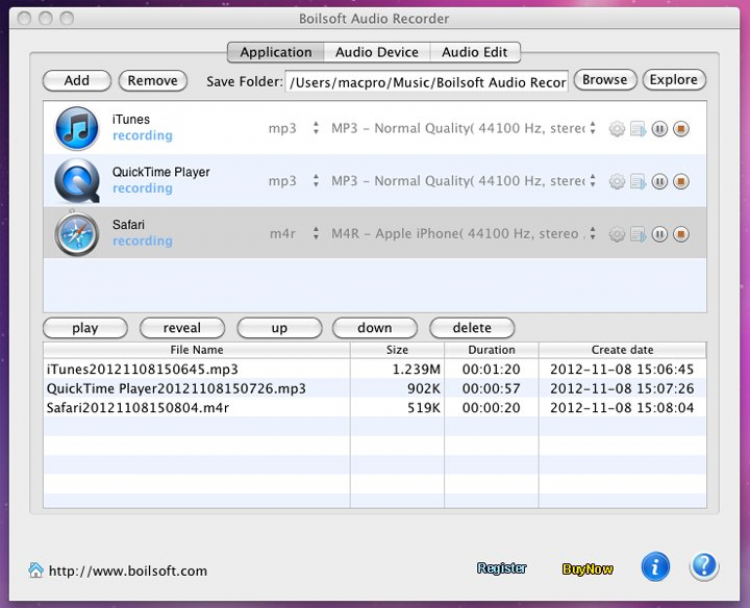Stop the iTunes recording
This screenshot has width=750, height=608.
tap(681, 128)
